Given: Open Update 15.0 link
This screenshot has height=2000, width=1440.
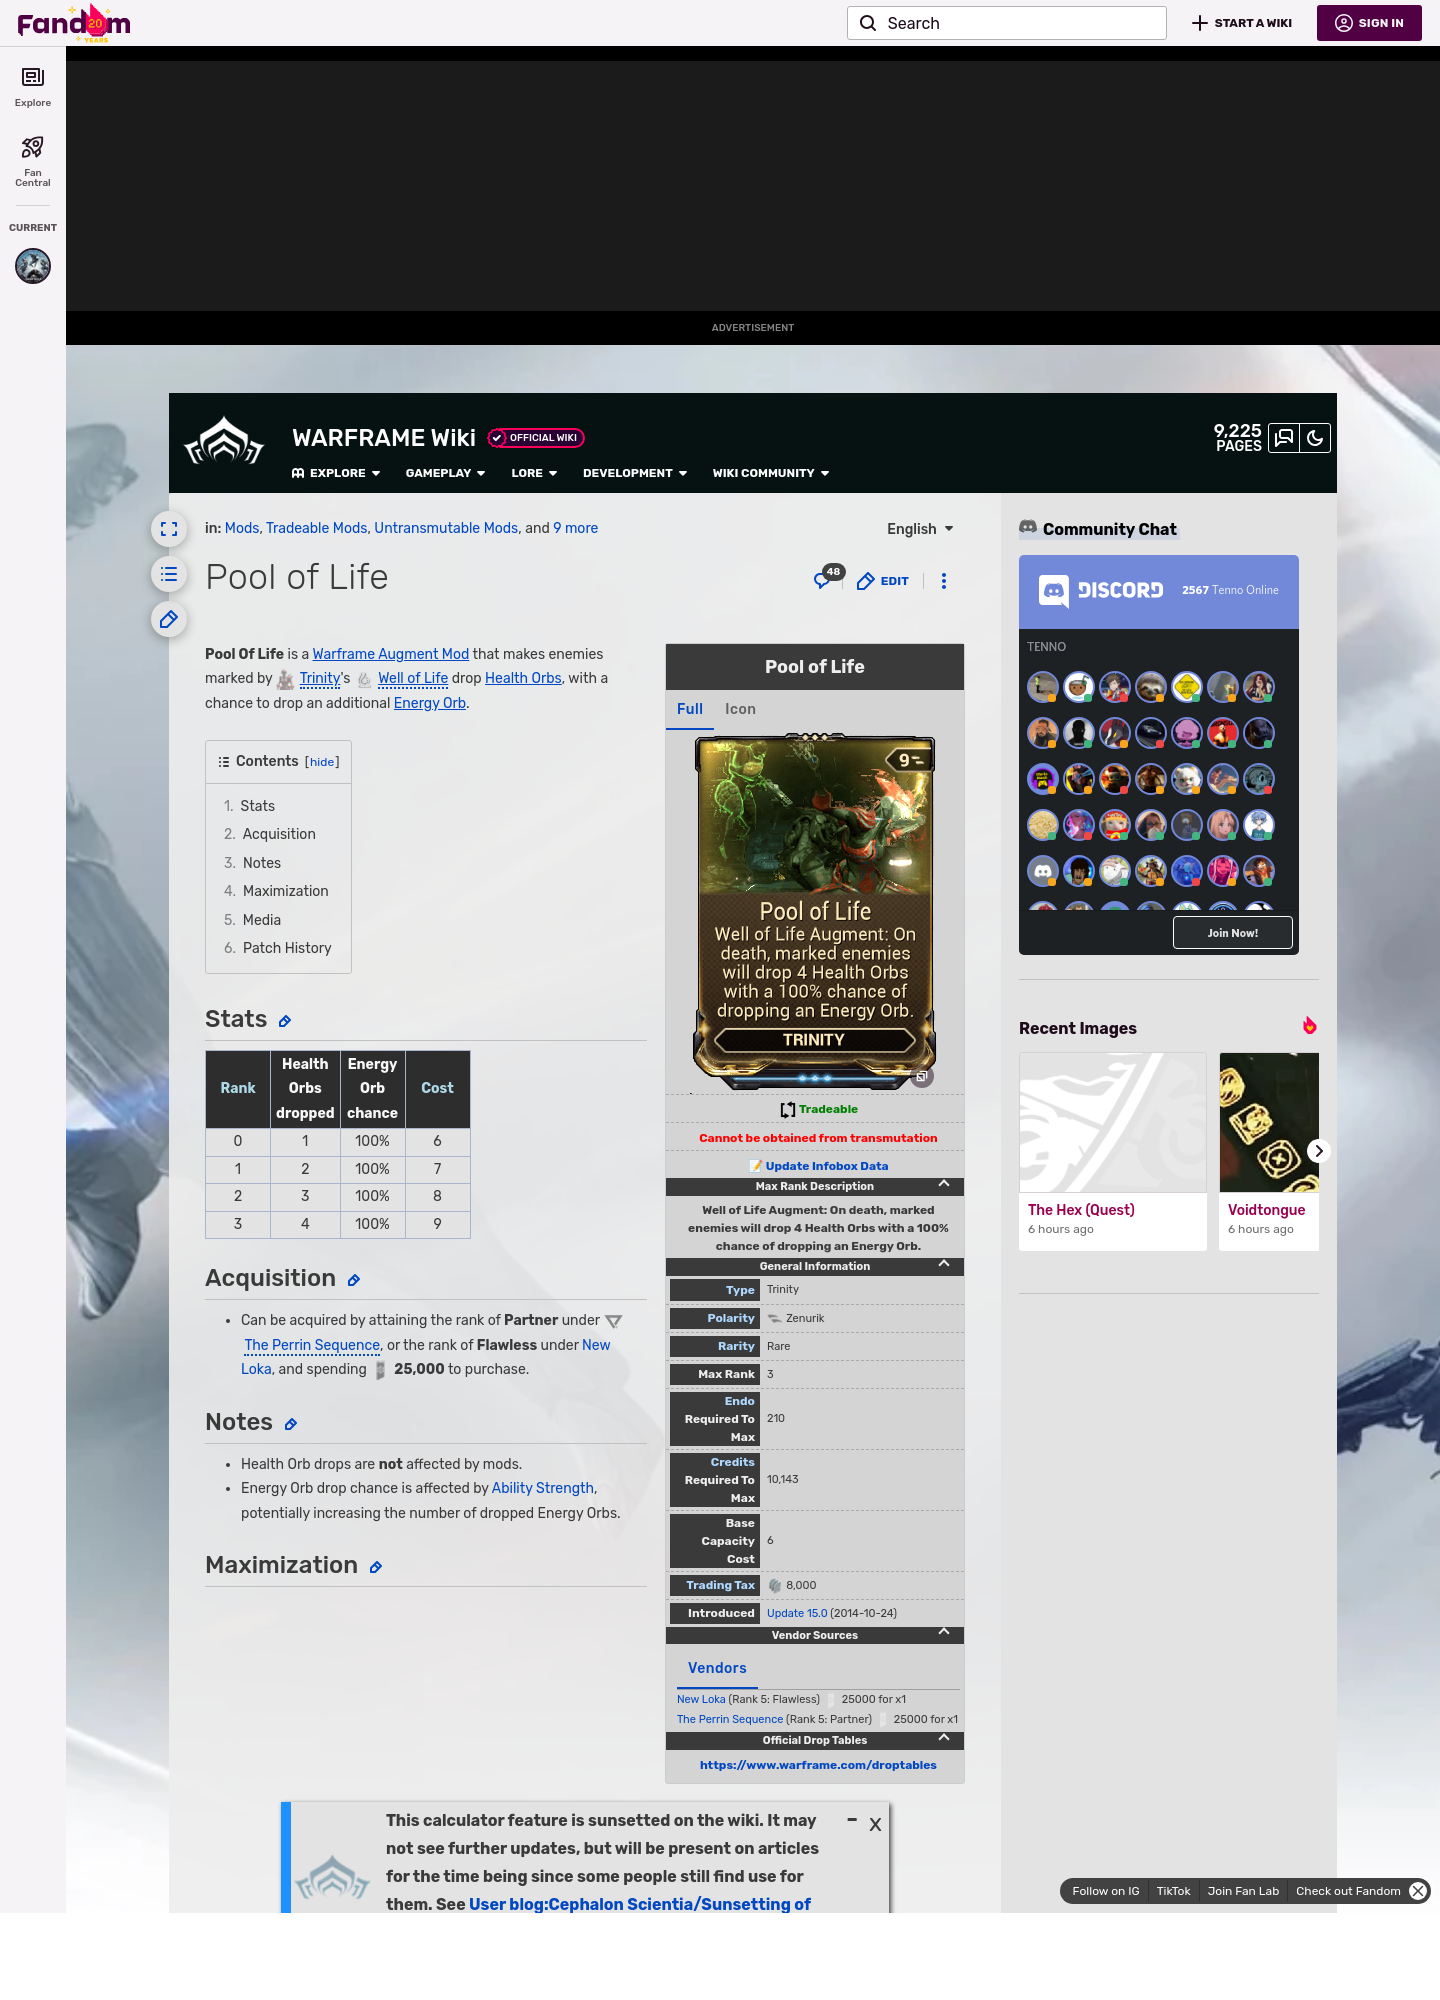Looking at the screenshot, I should (x=797, y=1613).
